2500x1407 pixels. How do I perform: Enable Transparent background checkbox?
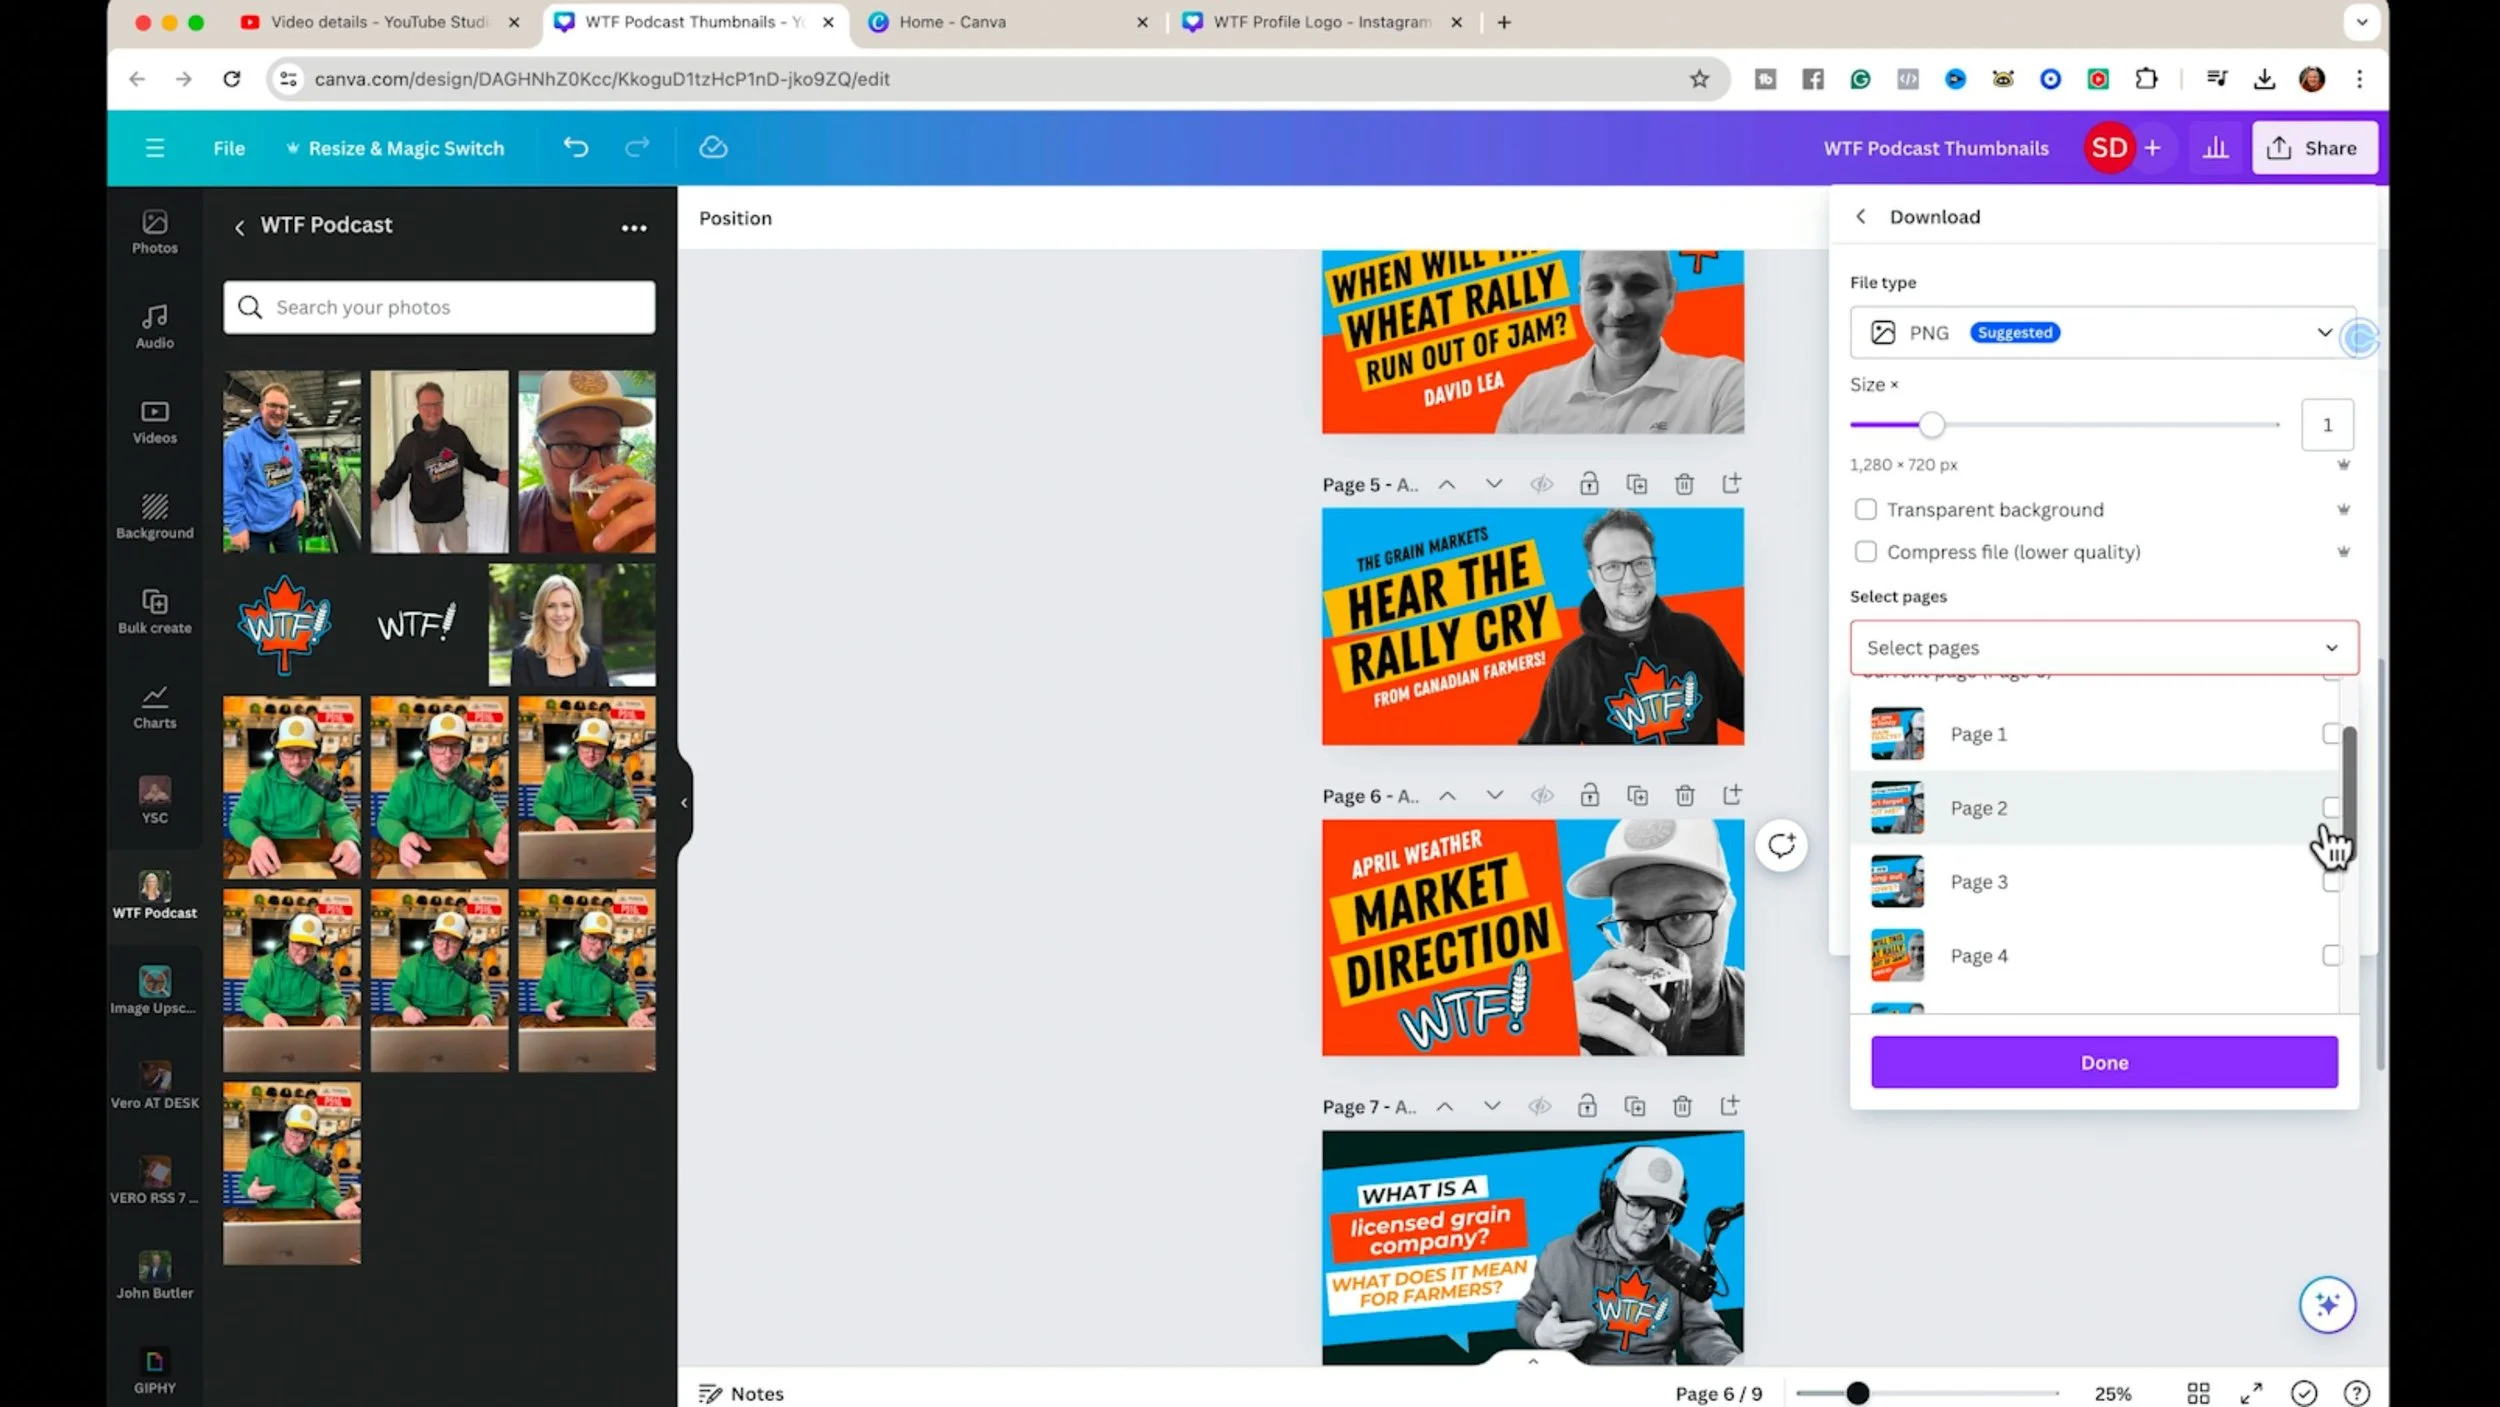1866,510
